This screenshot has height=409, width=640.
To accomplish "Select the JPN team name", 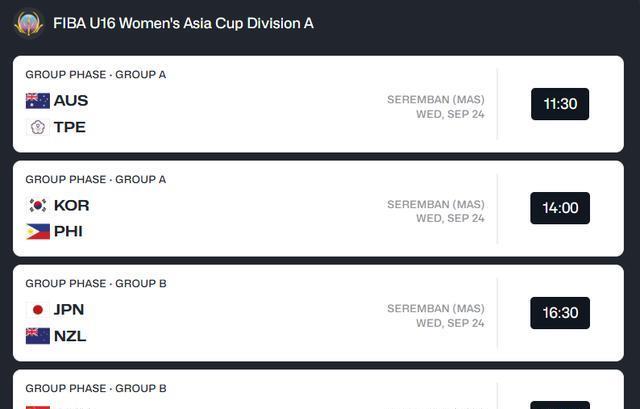I will 69,310.
